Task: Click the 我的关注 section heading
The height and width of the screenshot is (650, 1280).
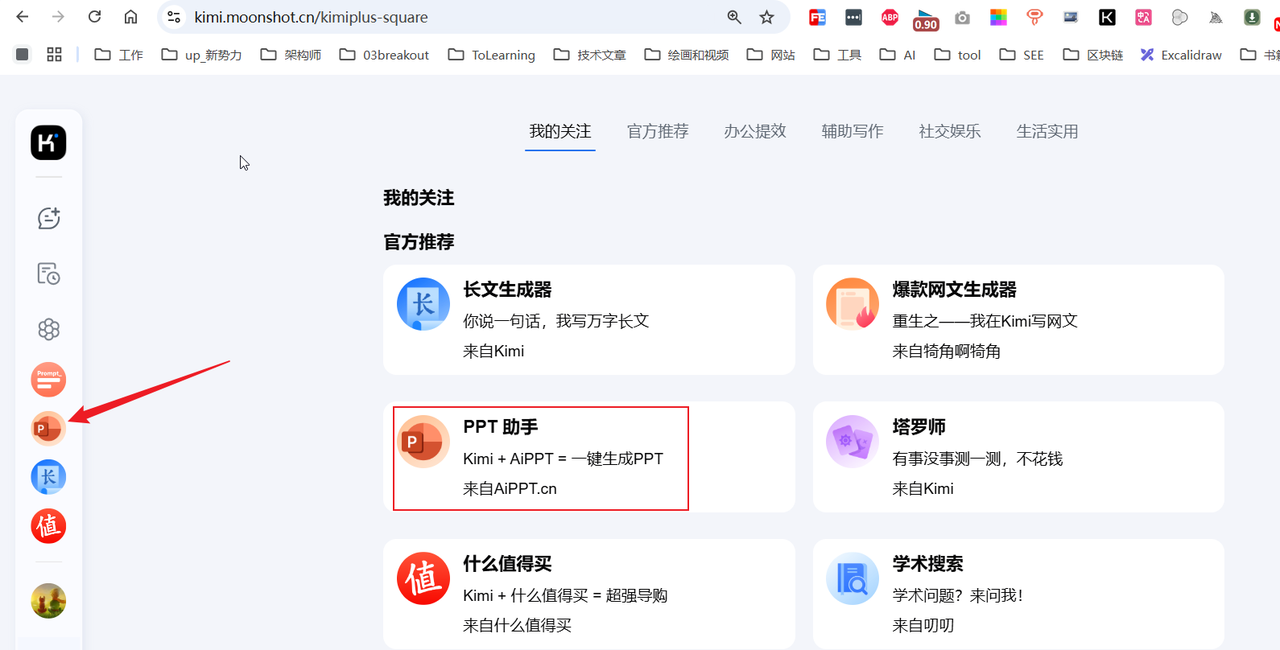Action: point(419,198)
